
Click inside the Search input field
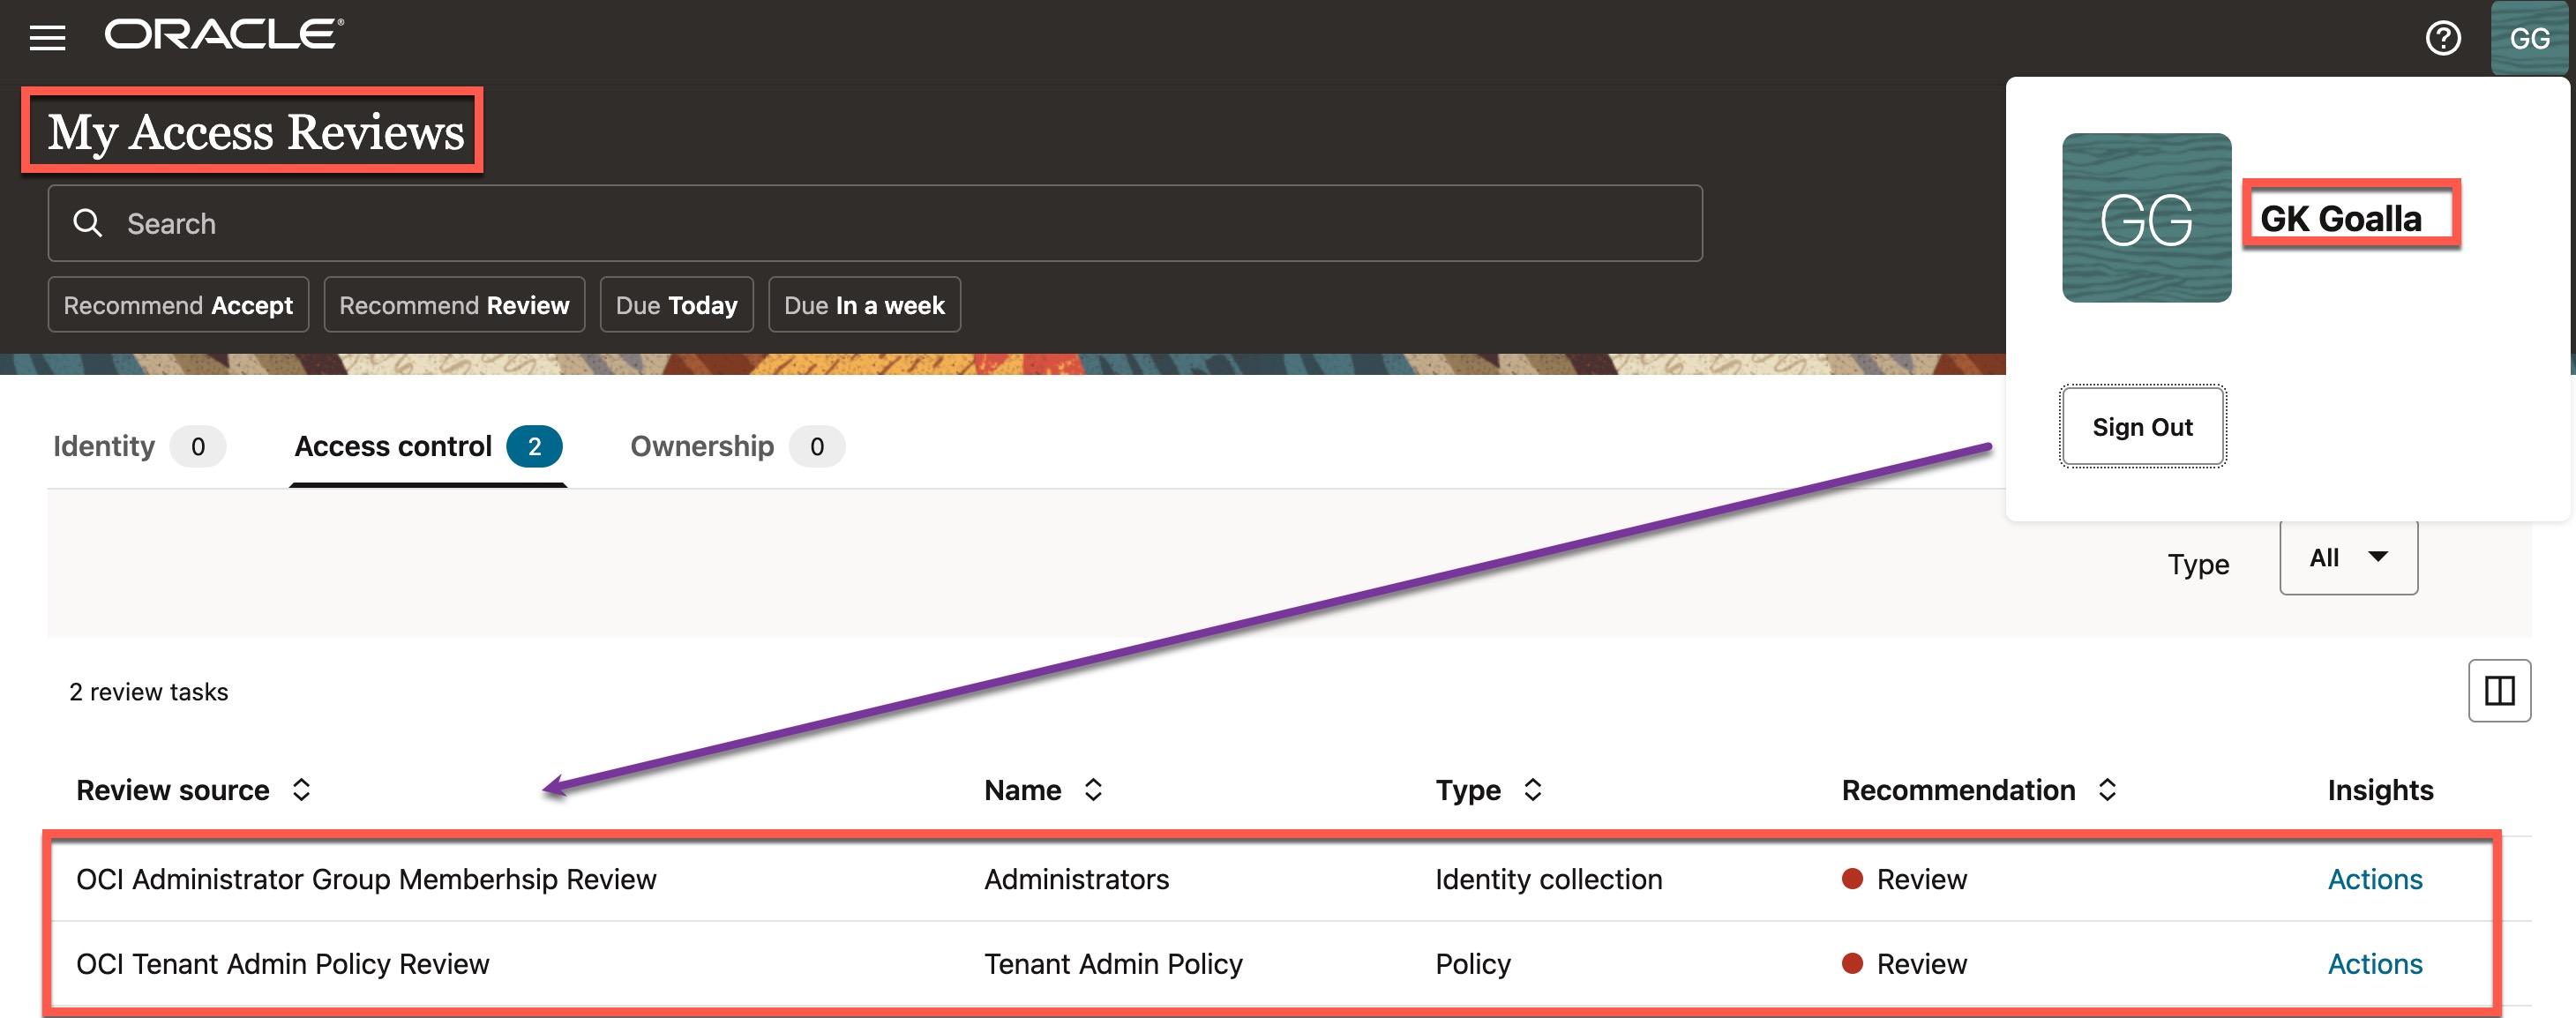(900, 223)
